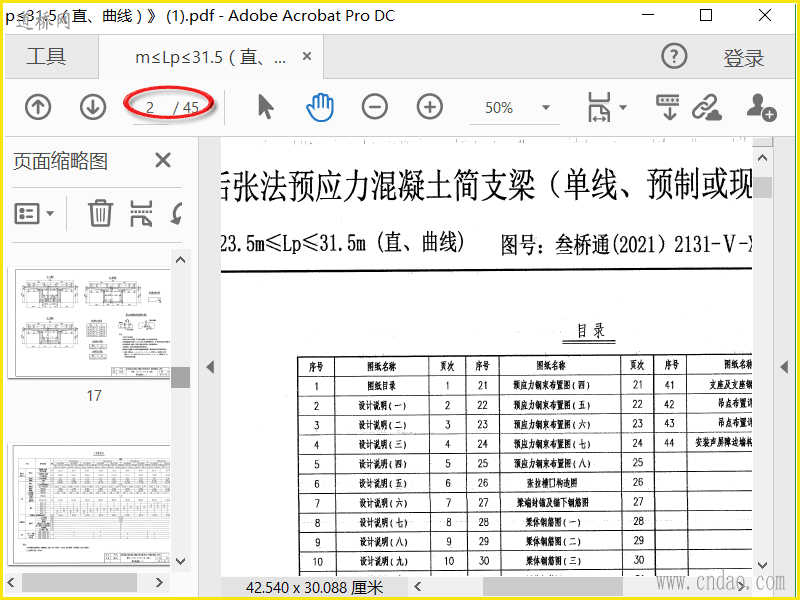
Task: Click the /45 total pages label
Action: (186, 108)
